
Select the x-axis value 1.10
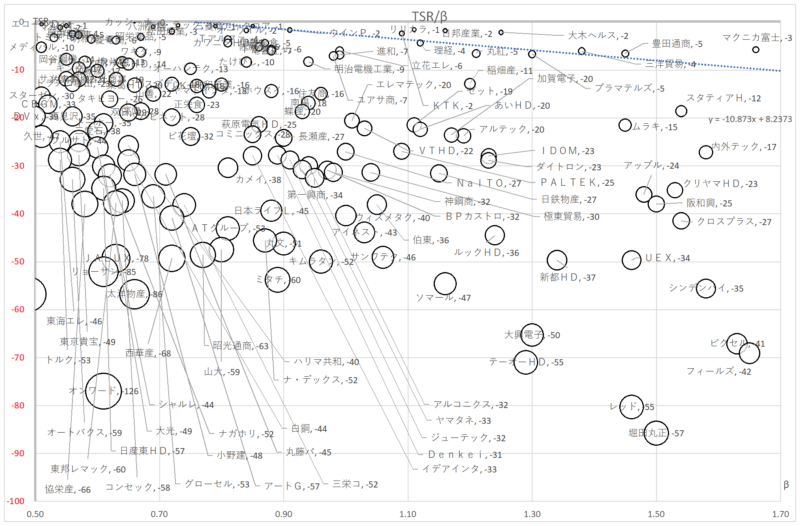(x=408, y=514)
